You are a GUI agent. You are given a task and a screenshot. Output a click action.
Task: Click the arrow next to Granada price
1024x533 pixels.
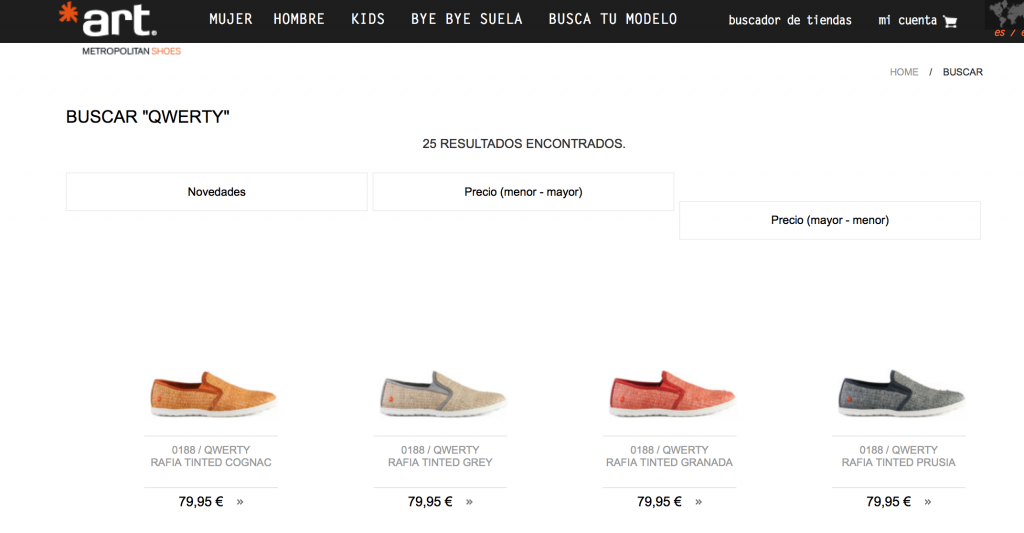coord(698,502)
